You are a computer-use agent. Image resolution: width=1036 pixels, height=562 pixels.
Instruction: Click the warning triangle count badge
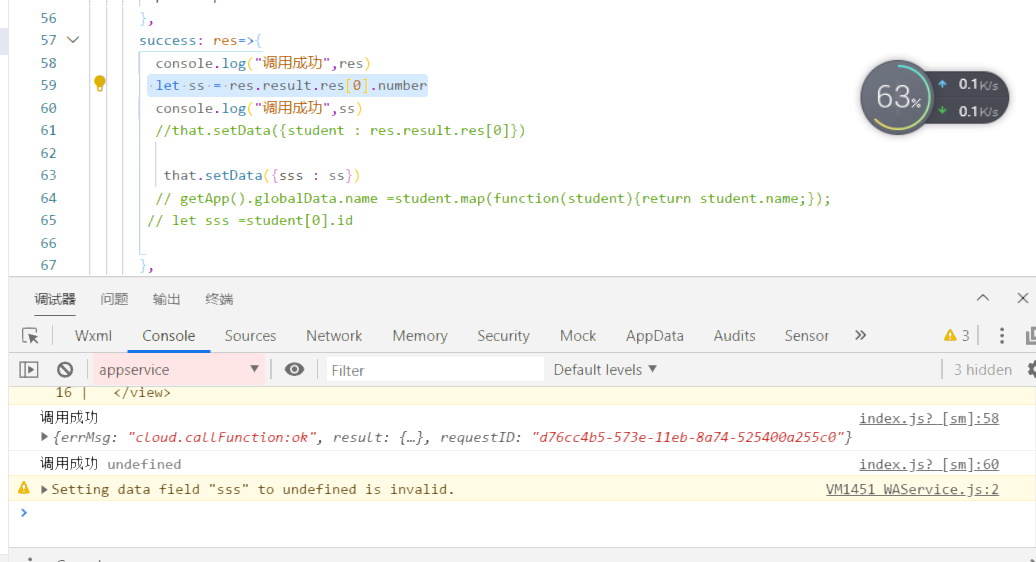point(956,336)
